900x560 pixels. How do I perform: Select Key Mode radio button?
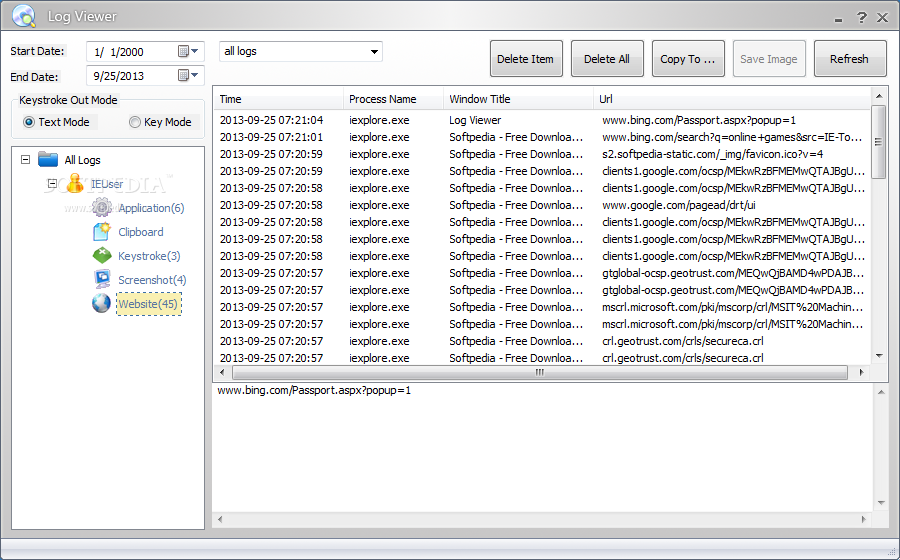135,122
